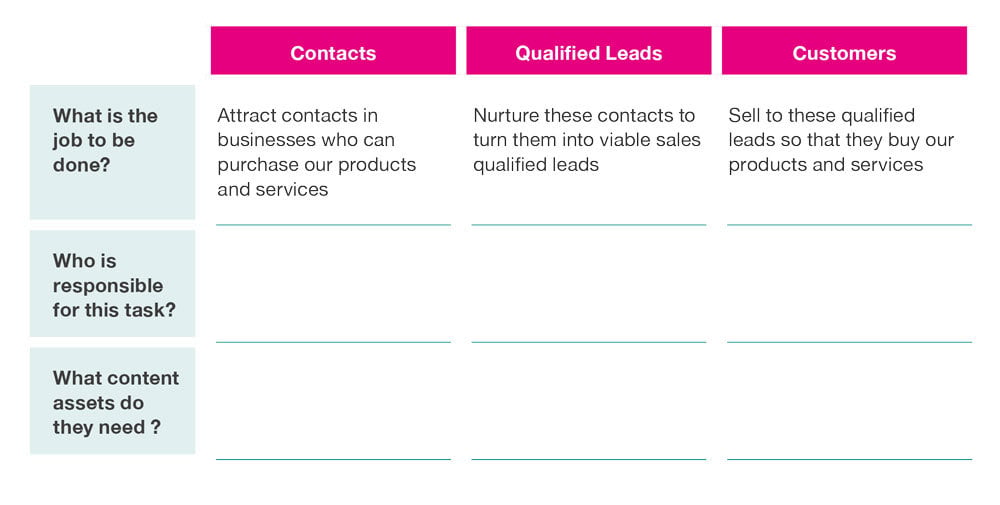This screenshot has height=505, width=1000.
Task: Click 'purchase our products' line in Contacts column
Action: [x=317, y=165]
